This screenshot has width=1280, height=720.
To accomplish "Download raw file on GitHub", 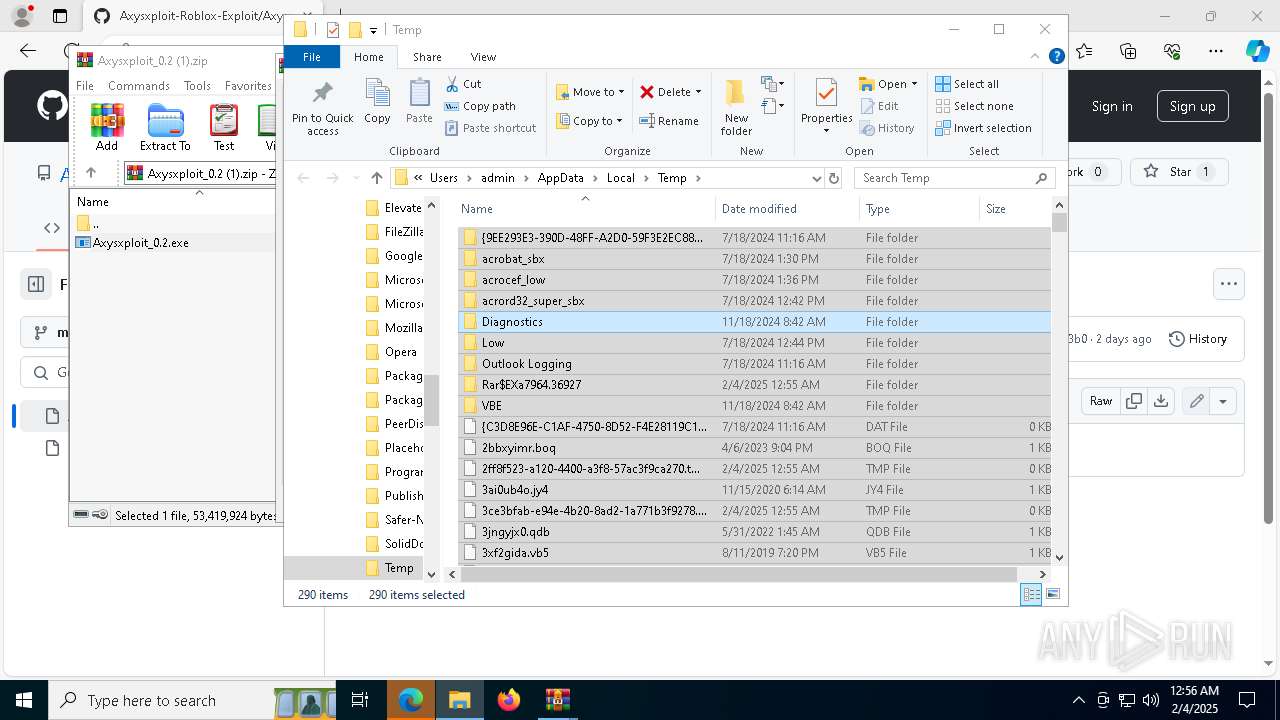I will [x=1161, y=401].
